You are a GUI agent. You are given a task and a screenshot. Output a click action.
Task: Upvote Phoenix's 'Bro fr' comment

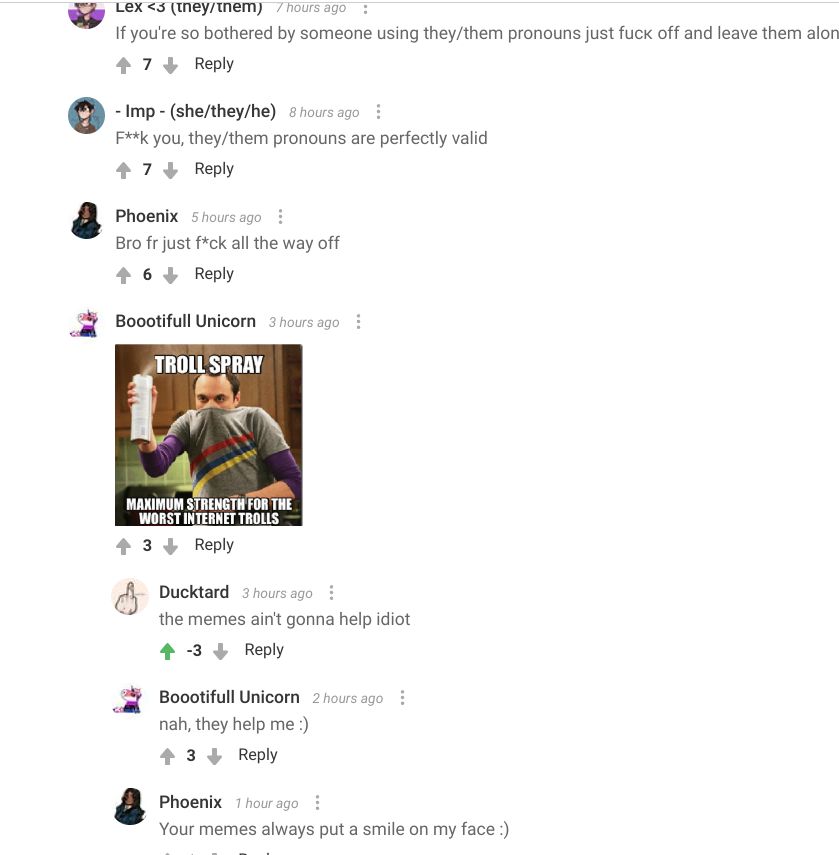click(x=124, y=275)
